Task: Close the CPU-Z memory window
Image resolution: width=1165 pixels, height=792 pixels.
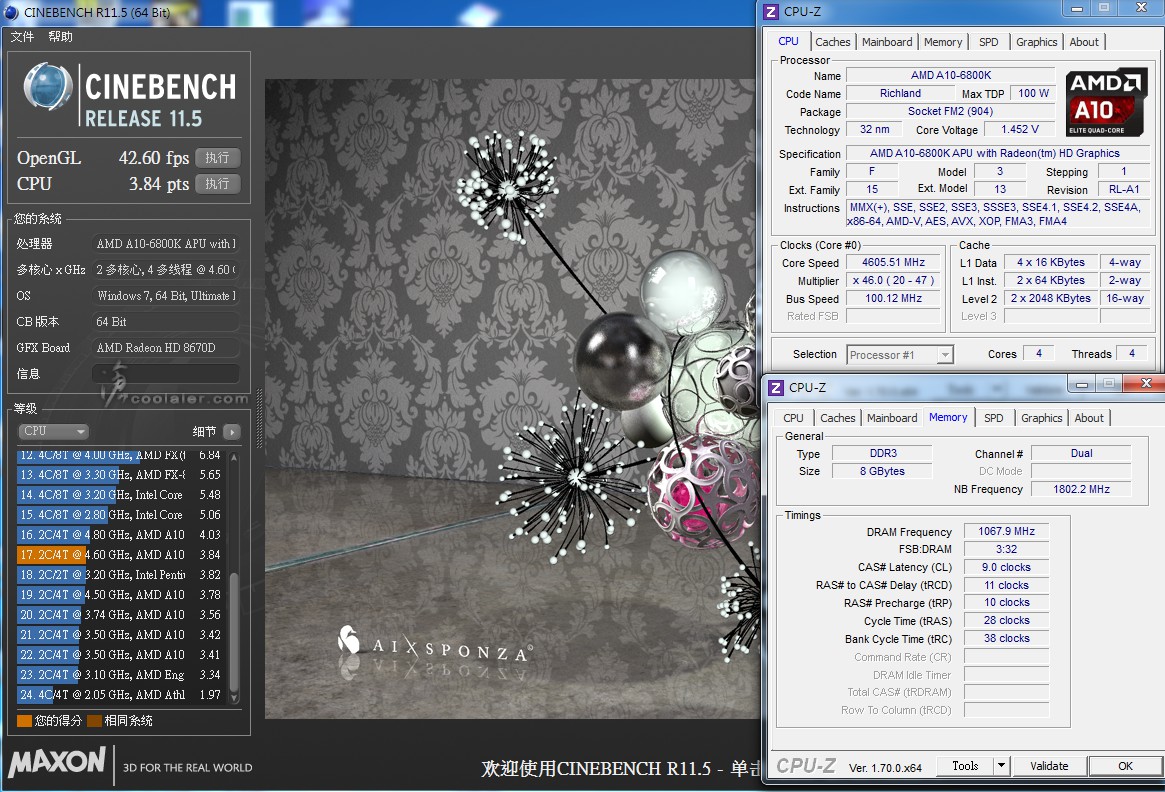Action: 1146,383
